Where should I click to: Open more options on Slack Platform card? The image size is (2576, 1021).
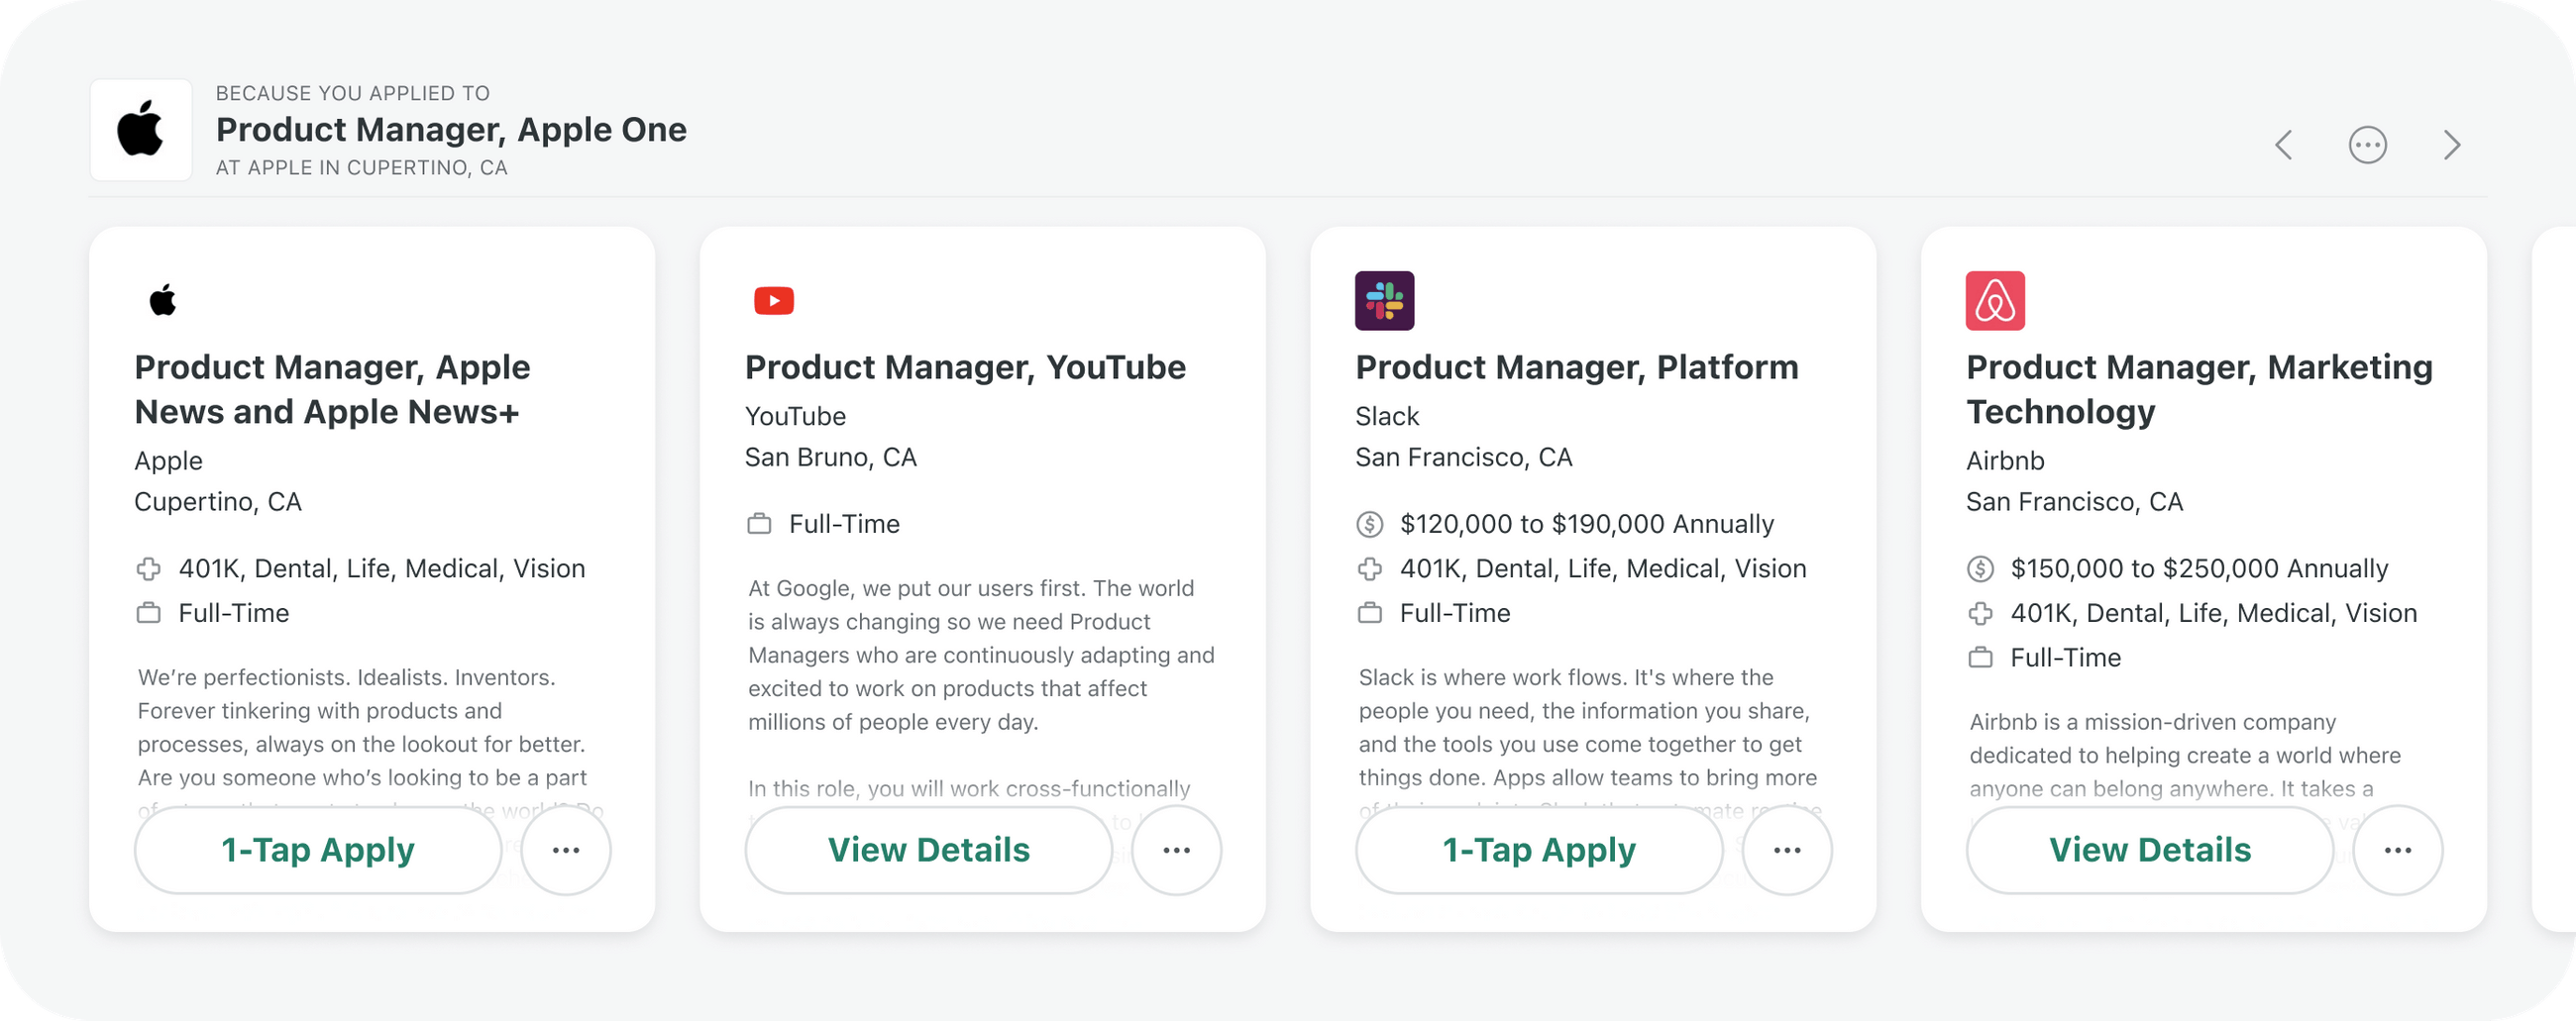click(x=1787, y=850)
